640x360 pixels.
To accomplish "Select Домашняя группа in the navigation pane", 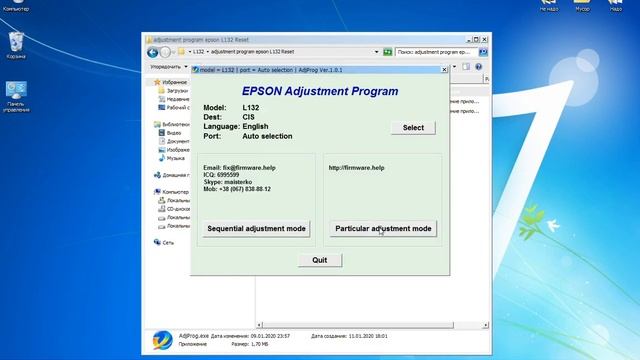I will (x=171, y=175).
